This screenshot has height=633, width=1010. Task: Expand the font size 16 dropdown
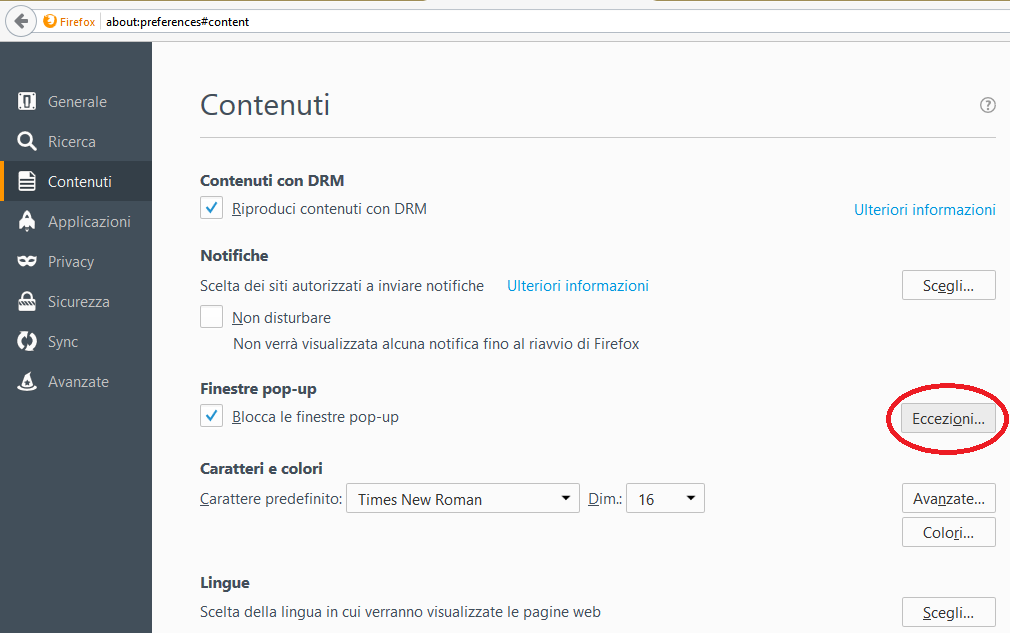click(665, 498)
